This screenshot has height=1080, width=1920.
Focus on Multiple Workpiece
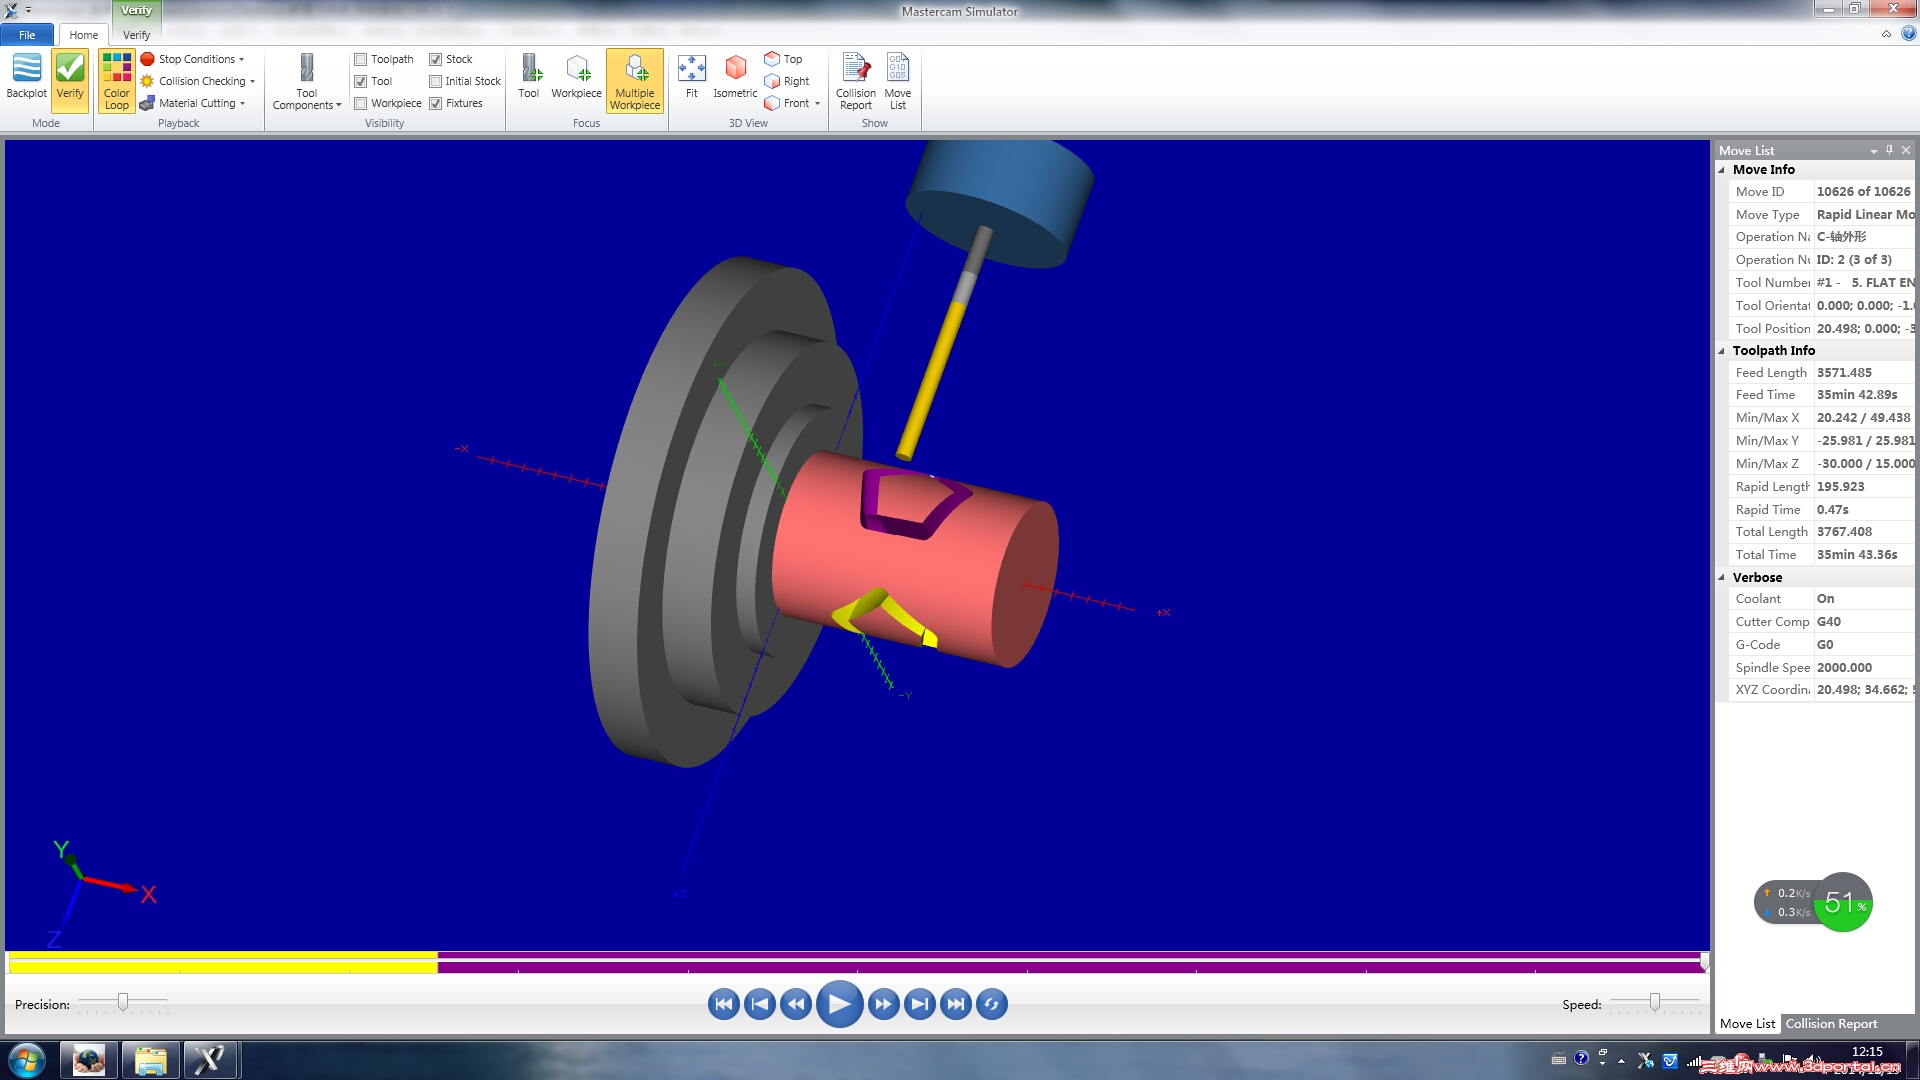[634, 80]
